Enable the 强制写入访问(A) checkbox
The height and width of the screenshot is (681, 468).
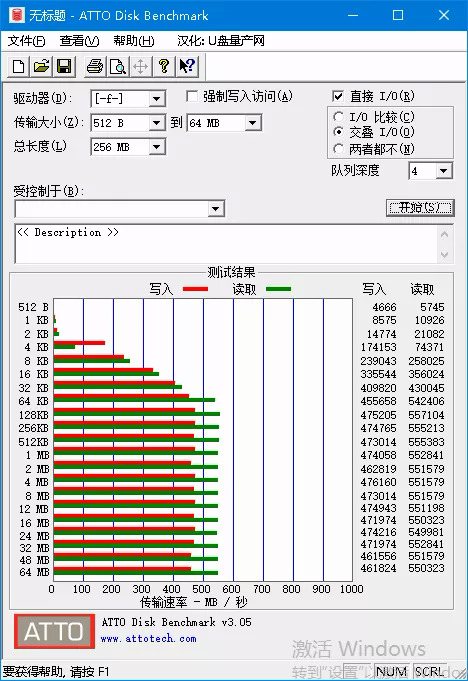[x=192, y=96]
